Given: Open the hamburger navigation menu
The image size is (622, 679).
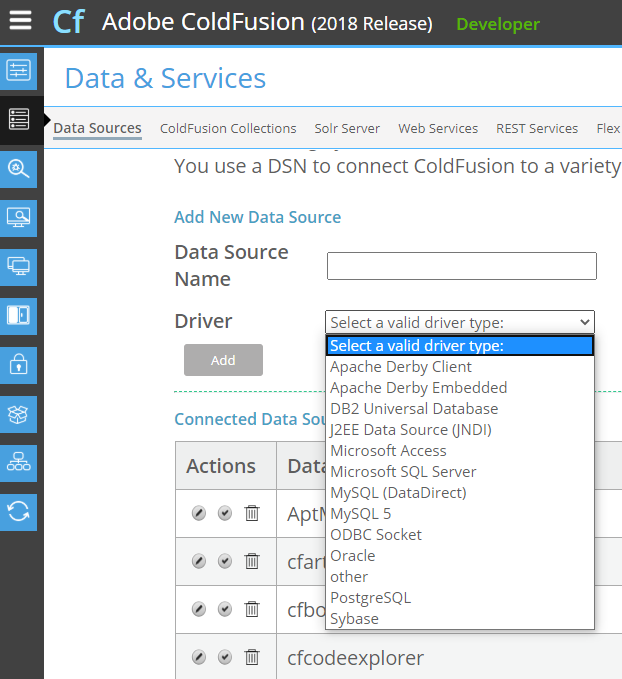Looking at the screenshot, I should pos(20,21).
